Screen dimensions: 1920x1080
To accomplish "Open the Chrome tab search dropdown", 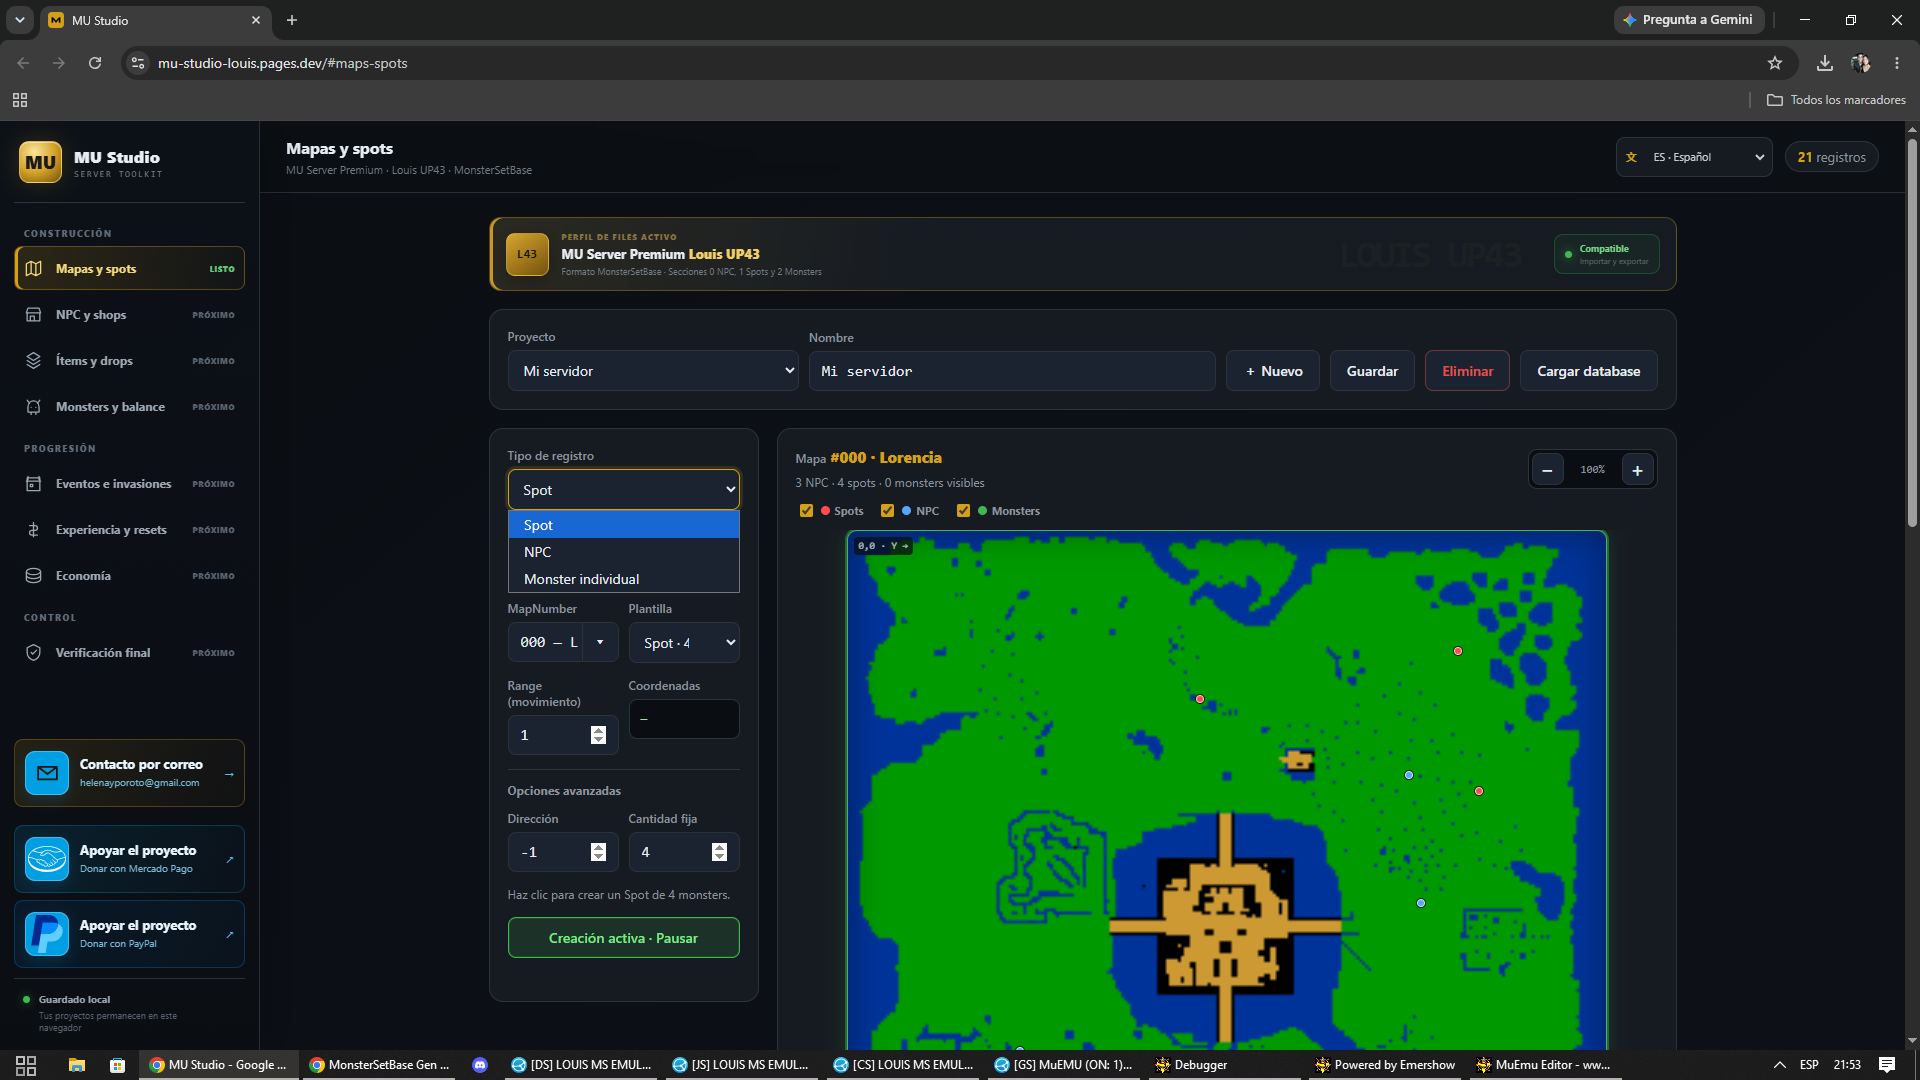I will (20, 20).
